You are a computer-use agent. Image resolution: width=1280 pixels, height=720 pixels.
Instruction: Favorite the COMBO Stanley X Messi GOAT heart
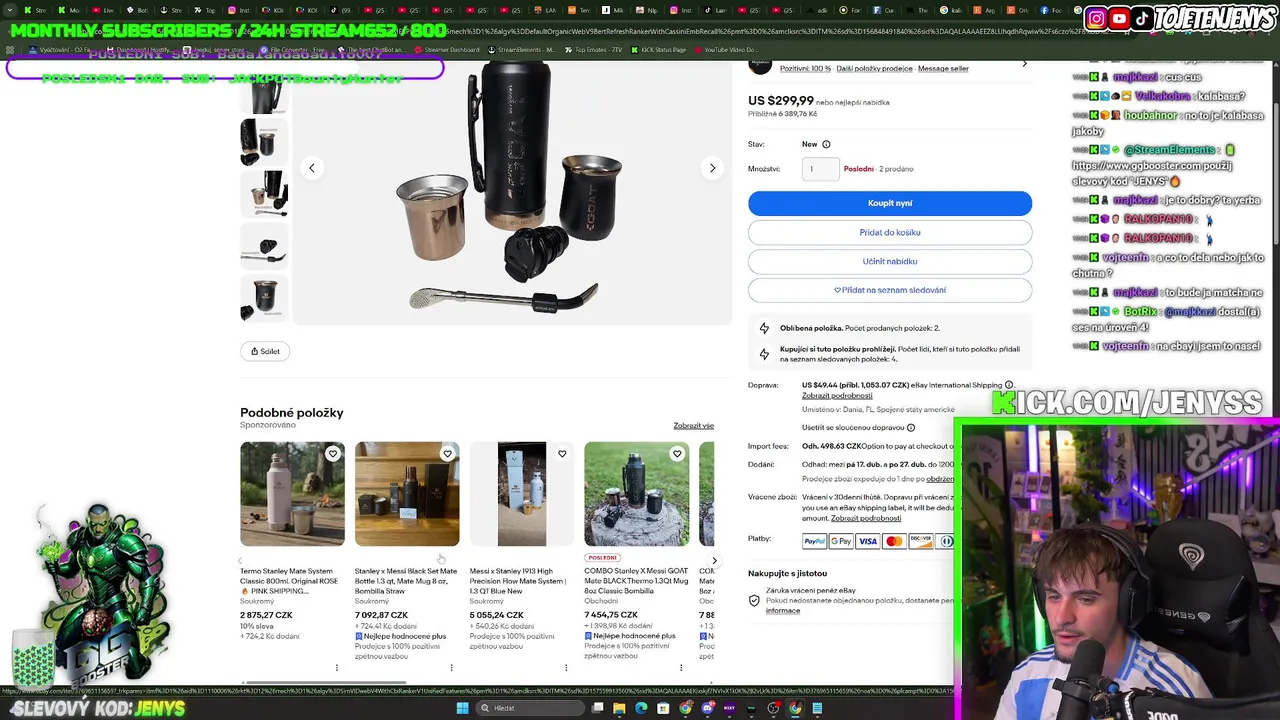tap(677, 454)
